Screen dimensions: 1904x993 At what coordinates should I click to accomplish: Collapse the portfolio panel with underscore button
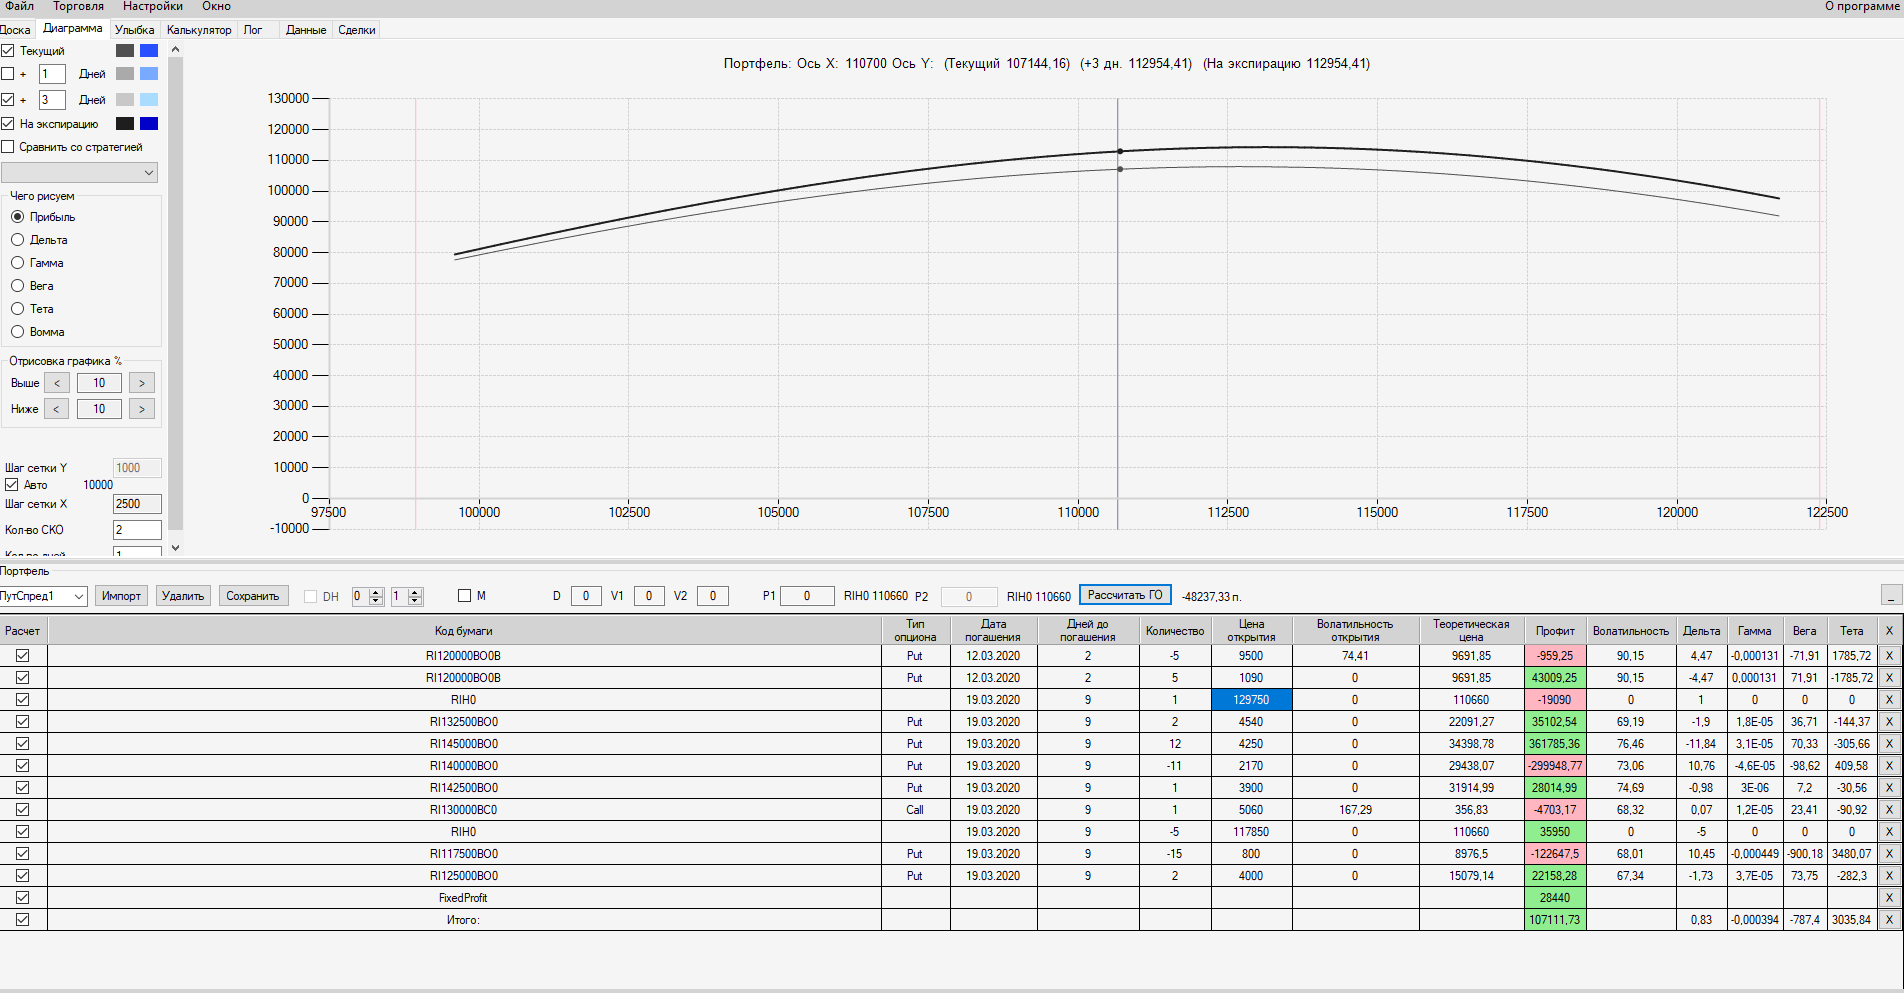coord(1891,595)
